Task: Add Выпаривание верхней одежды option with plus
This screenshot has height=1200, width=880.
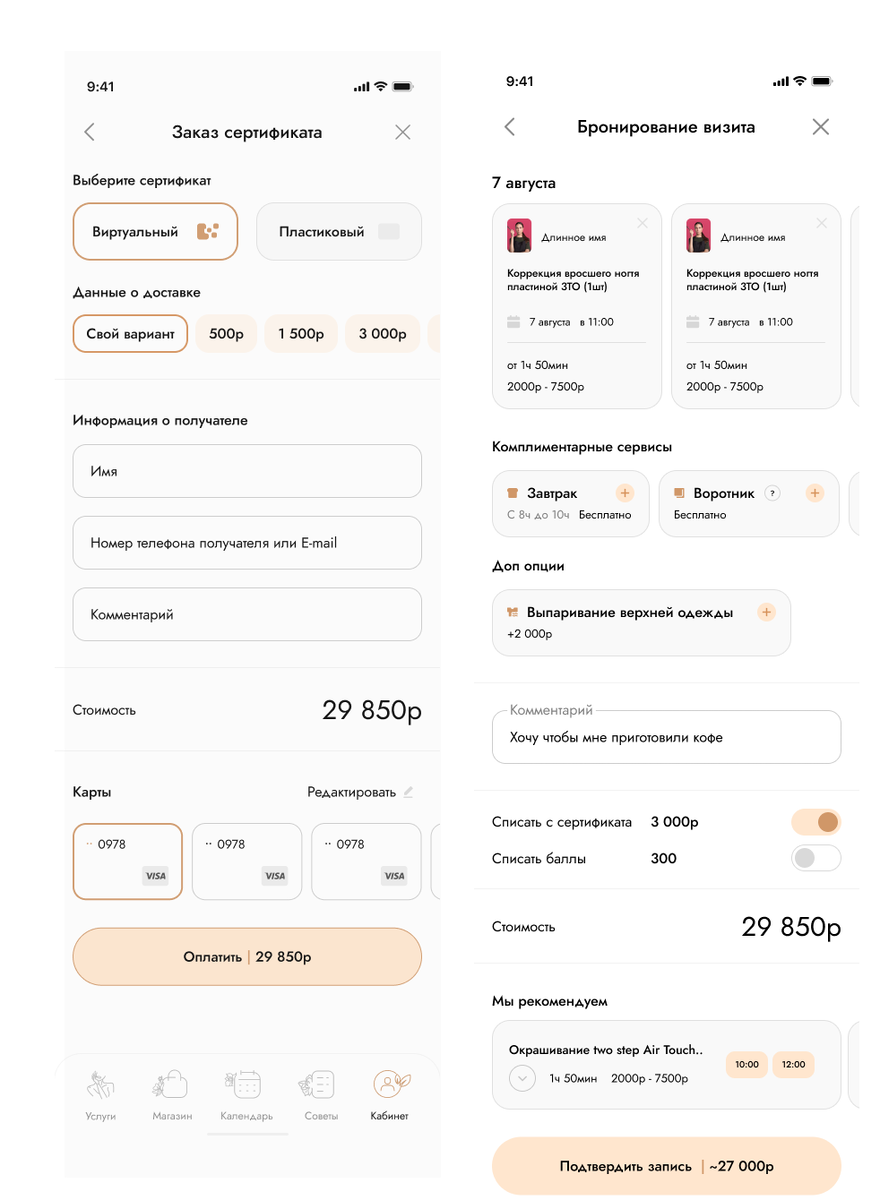Action: point(766,612)
